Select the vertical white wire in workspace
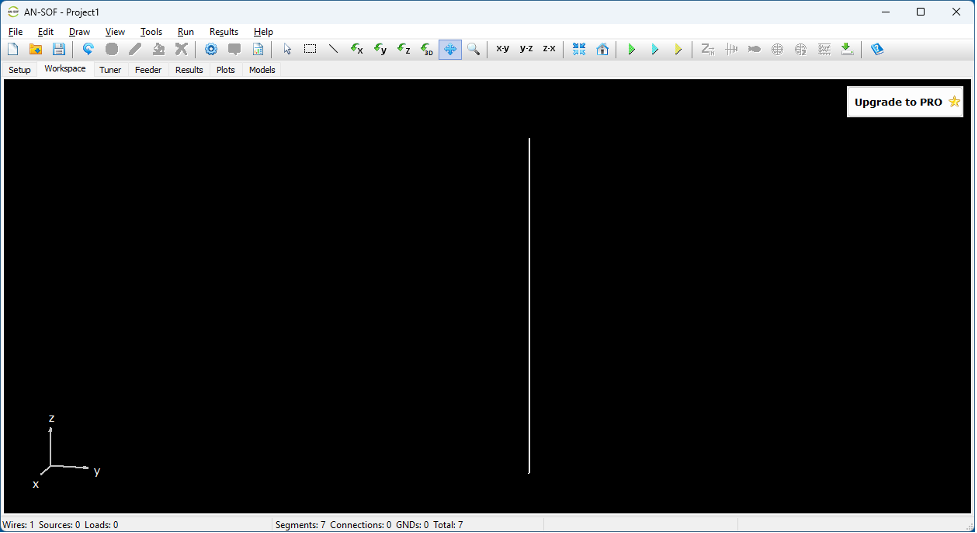This screenshot has width=977, height=533. point(529,305)
